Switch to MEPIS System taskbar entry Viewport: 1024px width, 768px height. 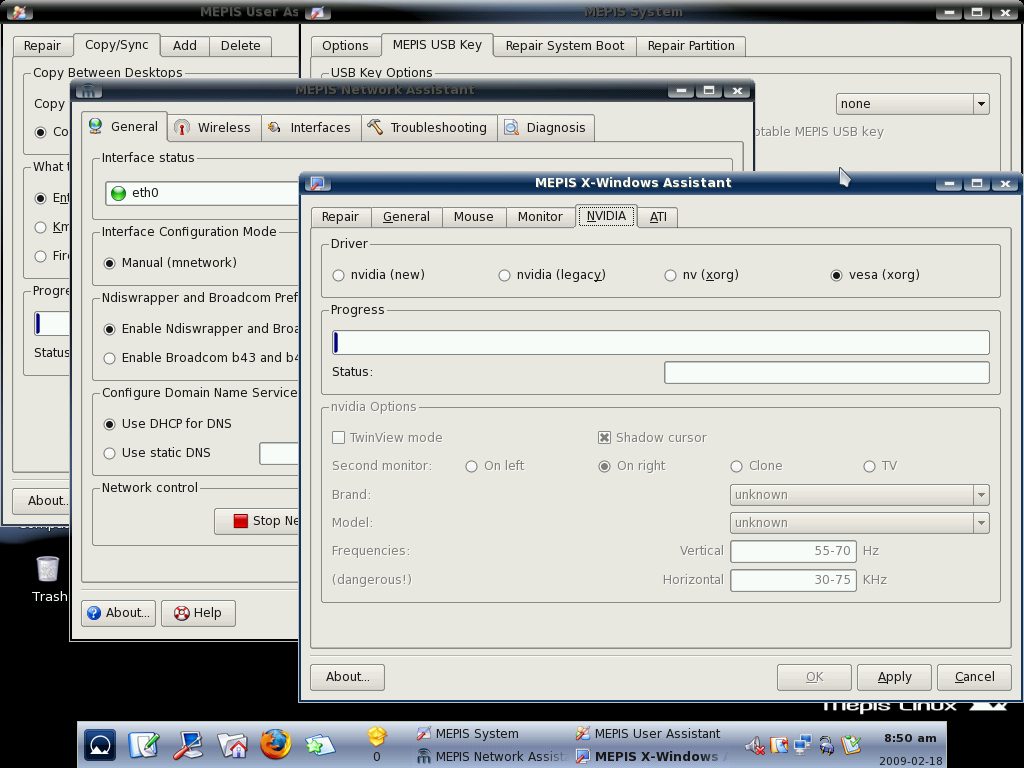[x=468, y=733]
